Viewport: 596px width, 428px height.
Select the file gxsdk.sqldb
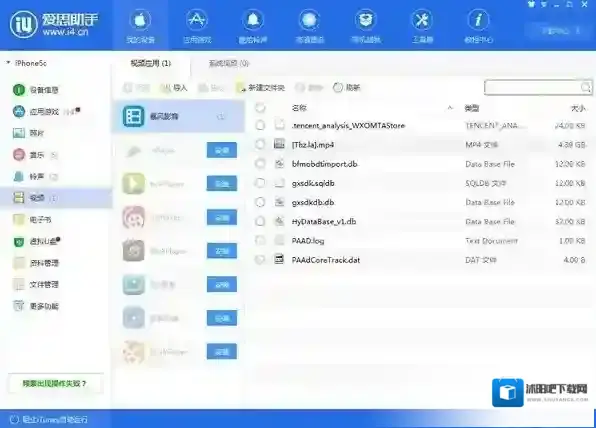tap(313, 183)
